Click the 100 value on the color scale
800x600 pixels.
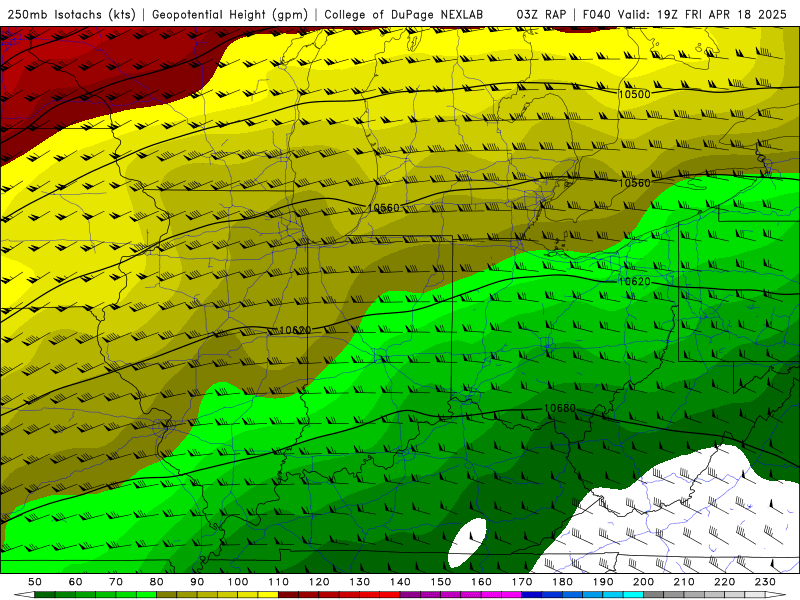coord(238,582)
